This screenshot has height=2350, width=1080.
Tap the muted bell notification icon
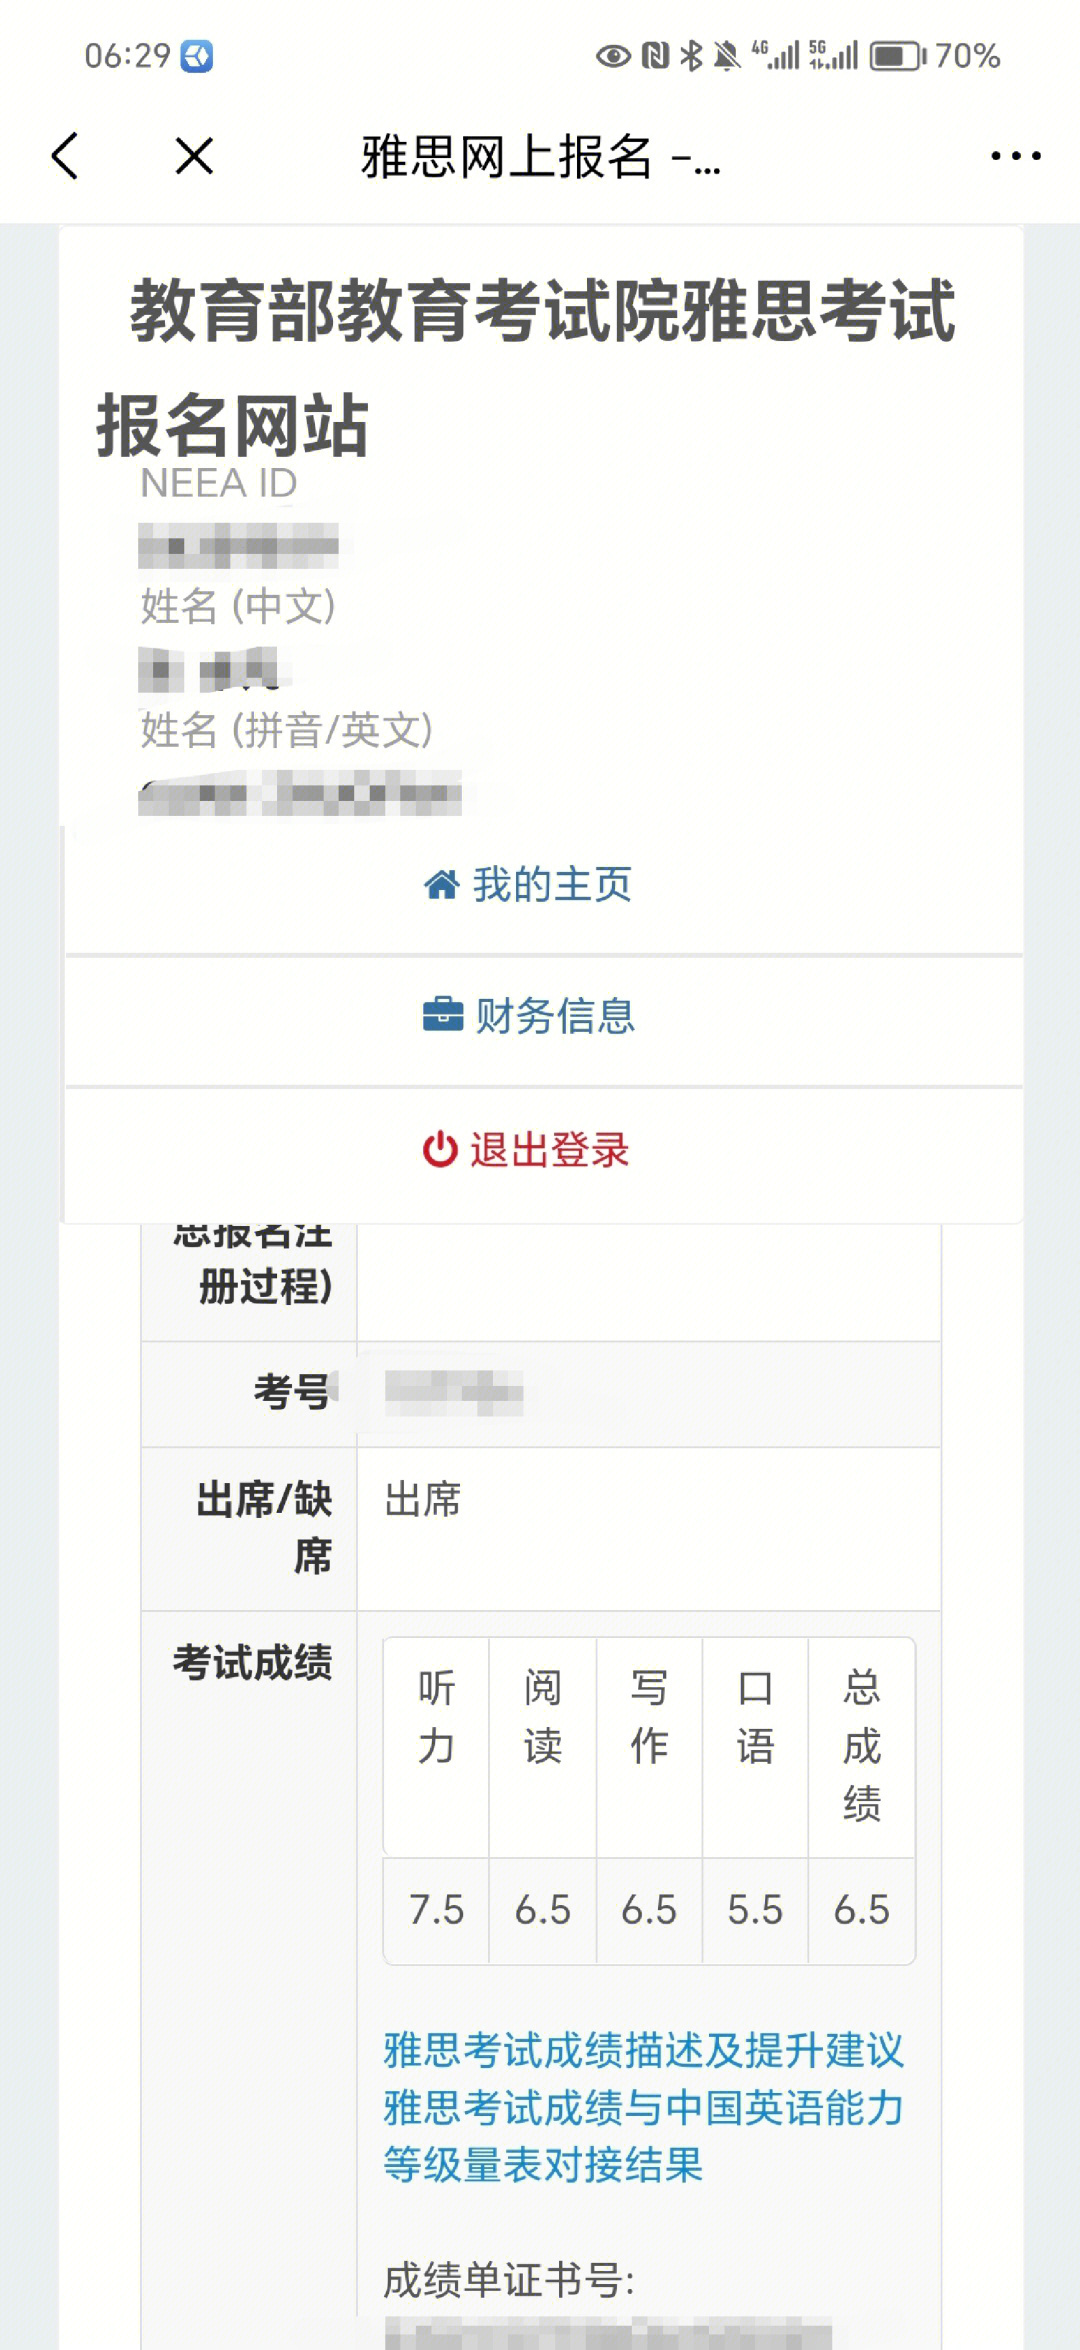pyautogui.click(x=727, y=56)
